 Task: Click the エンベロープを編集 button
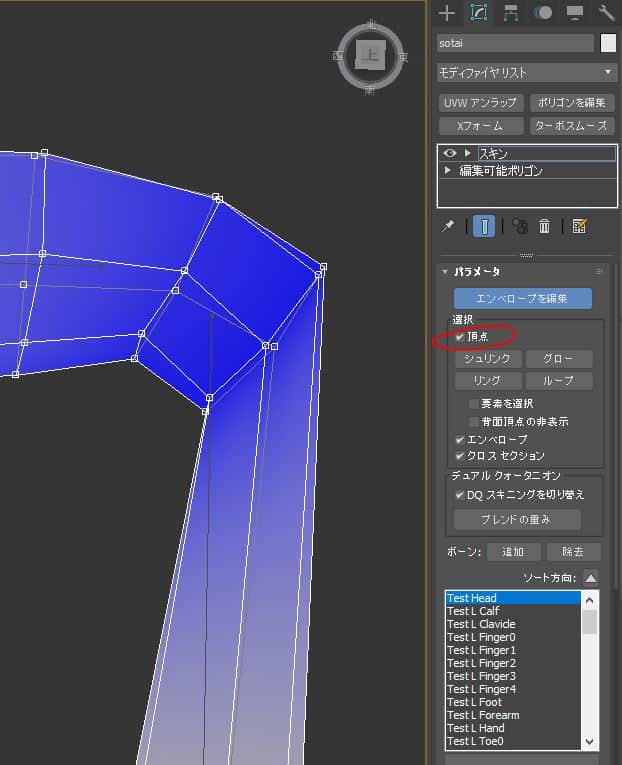tap(522, 299)
